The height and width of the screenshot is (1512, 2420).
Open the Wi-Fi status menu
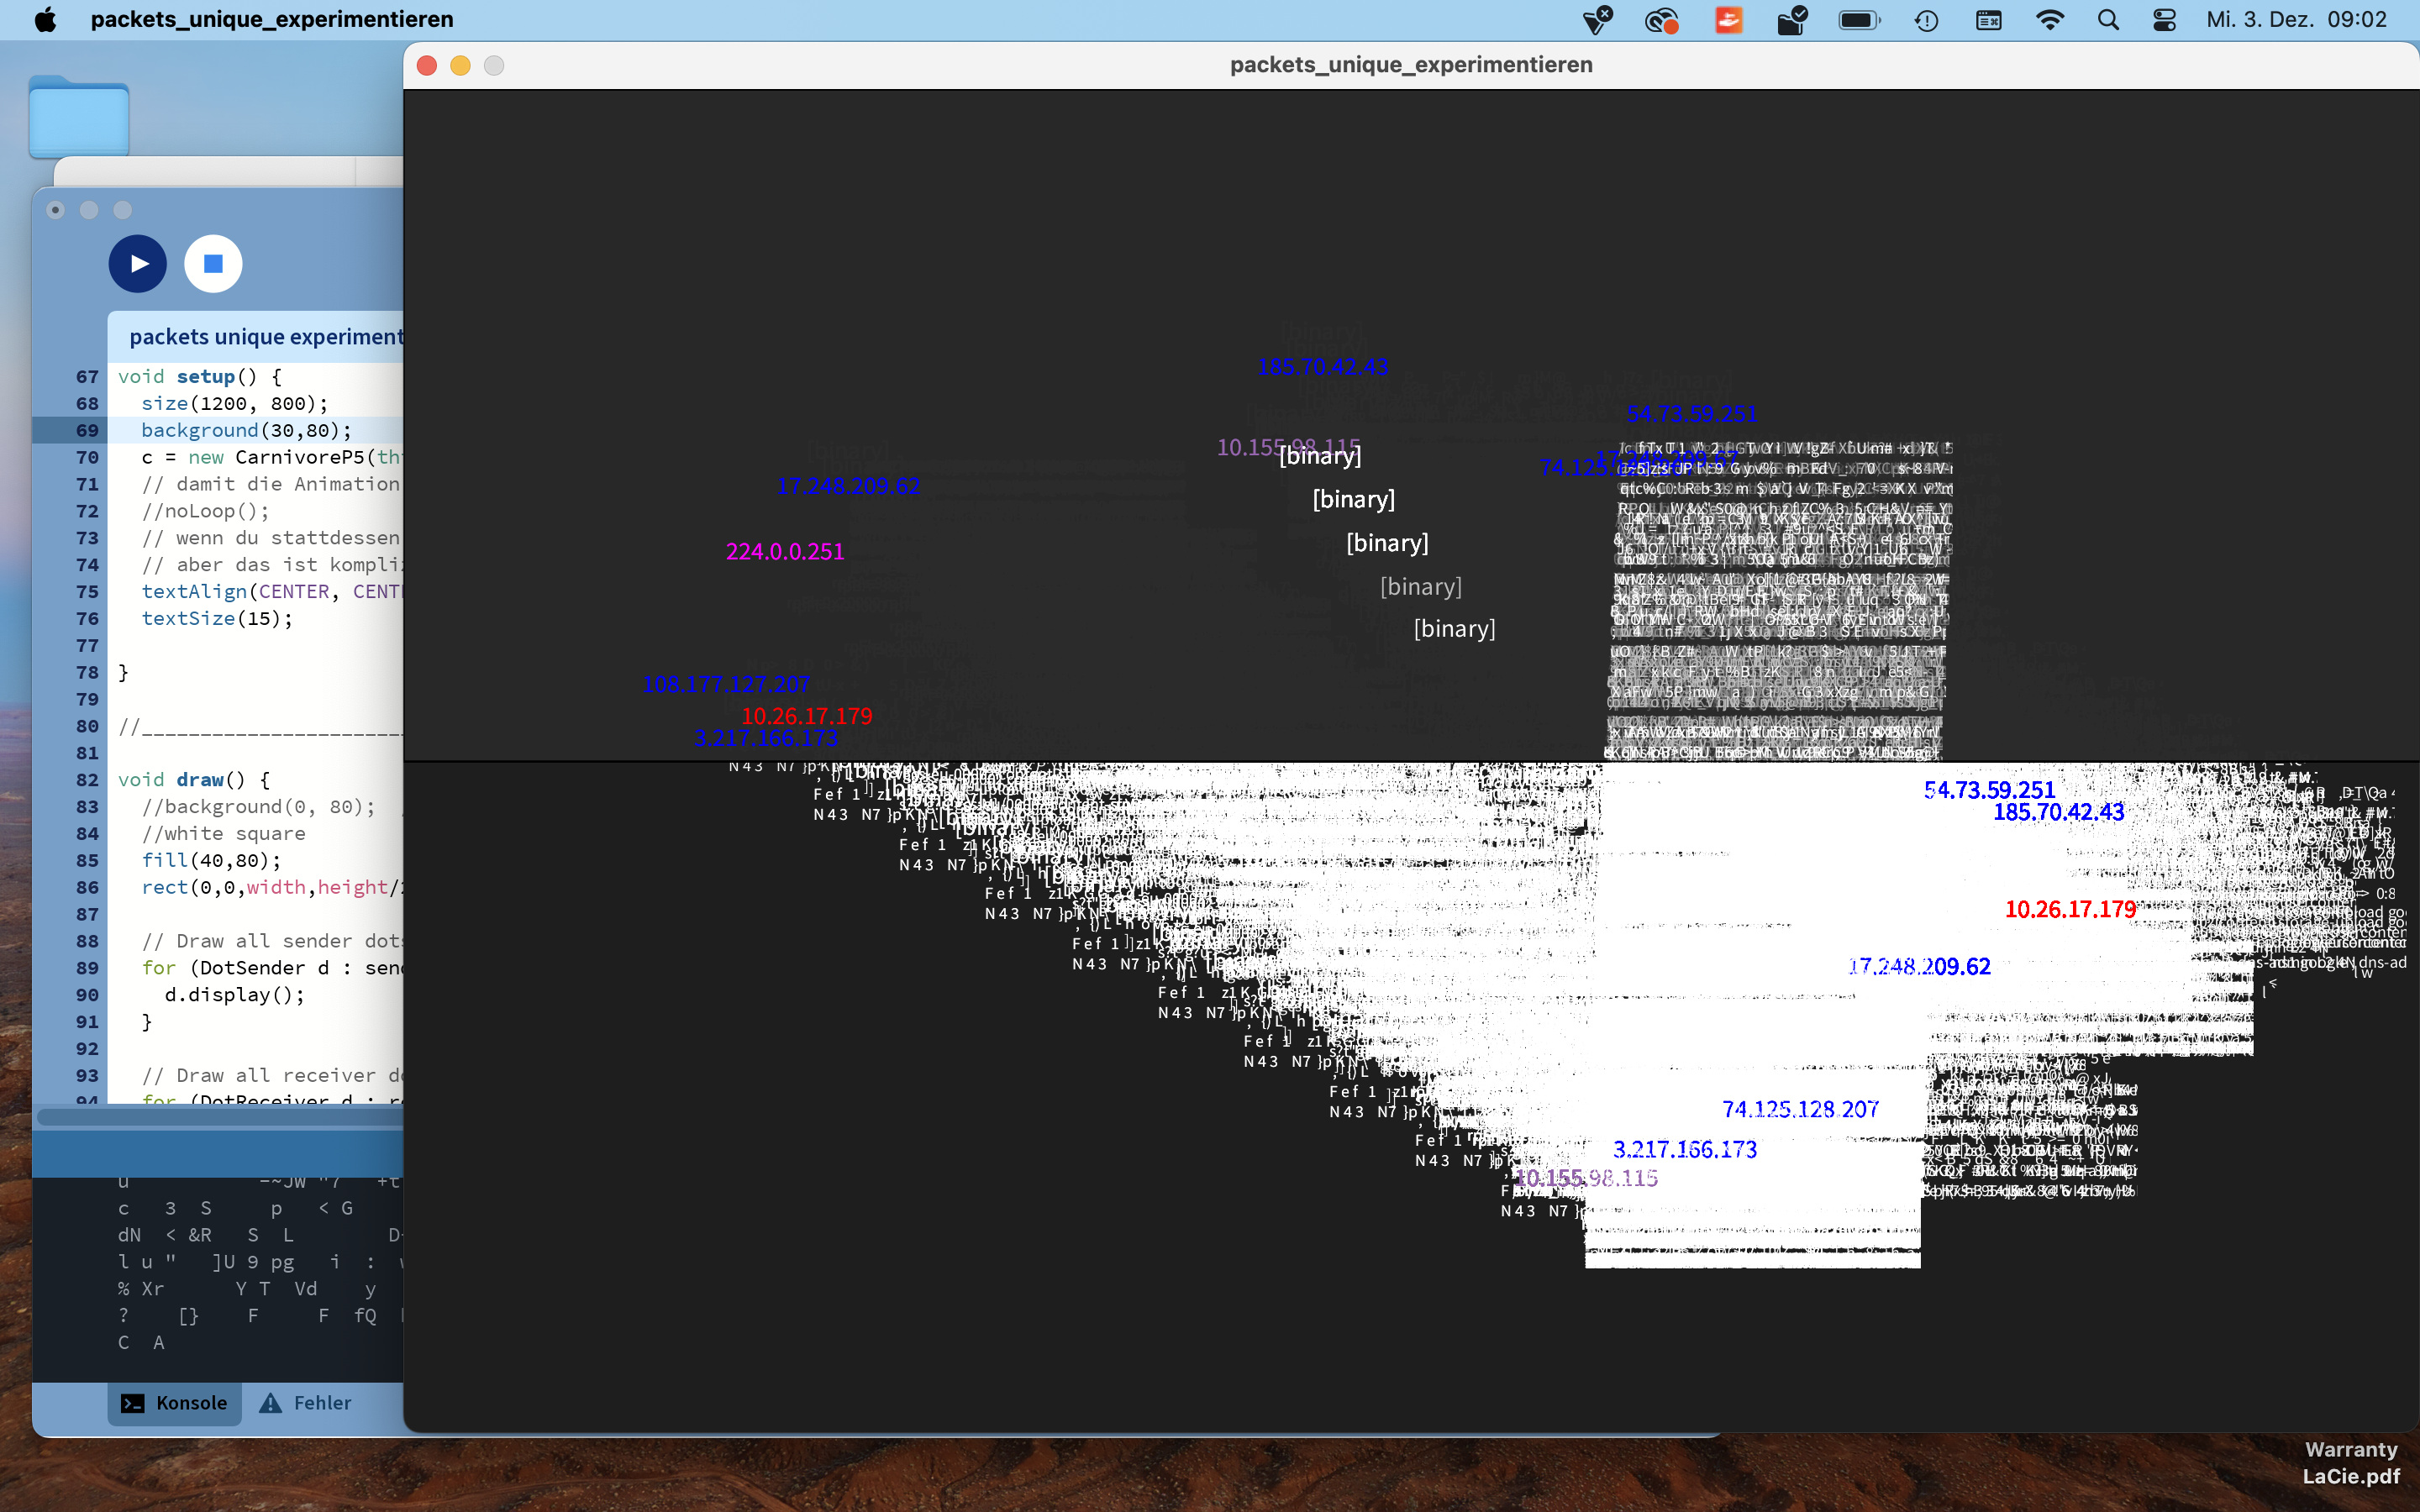pyautogui.click(x=2049, y=20)
